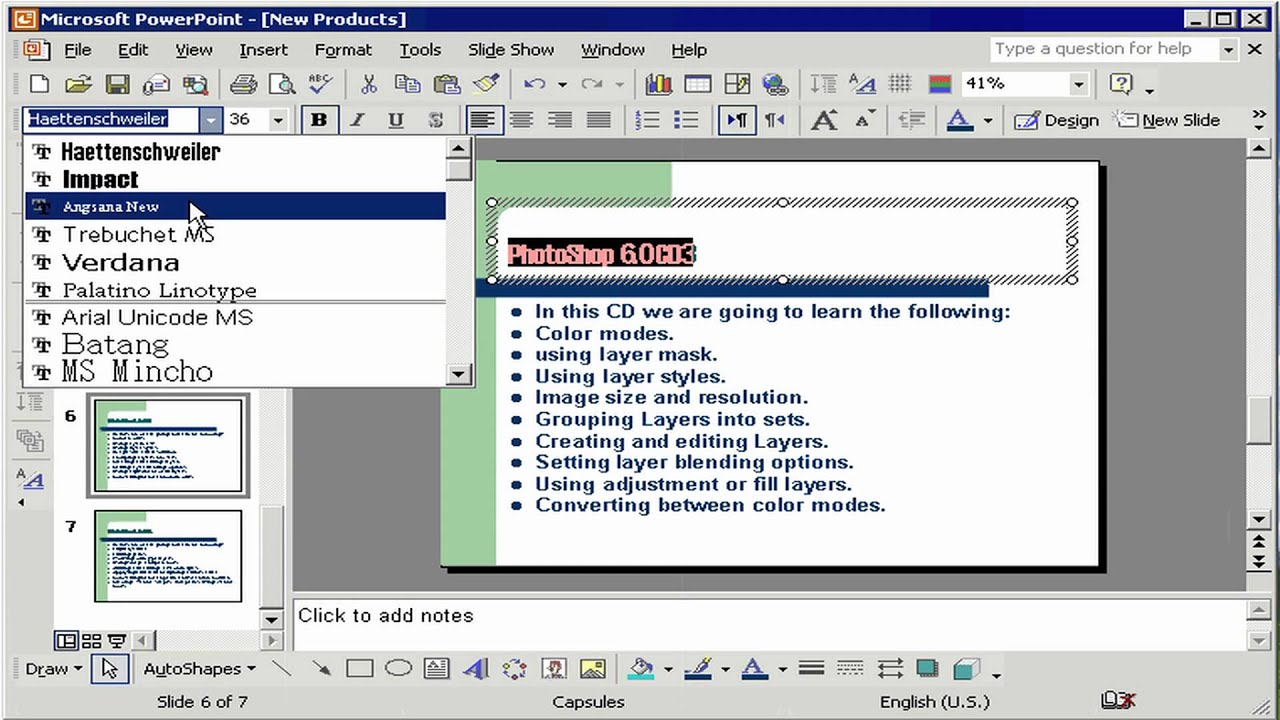This screenshot has width=1280, height=720.
Task: Insert a hyperlink with the globe icon
Action: [x=775, y=84]
